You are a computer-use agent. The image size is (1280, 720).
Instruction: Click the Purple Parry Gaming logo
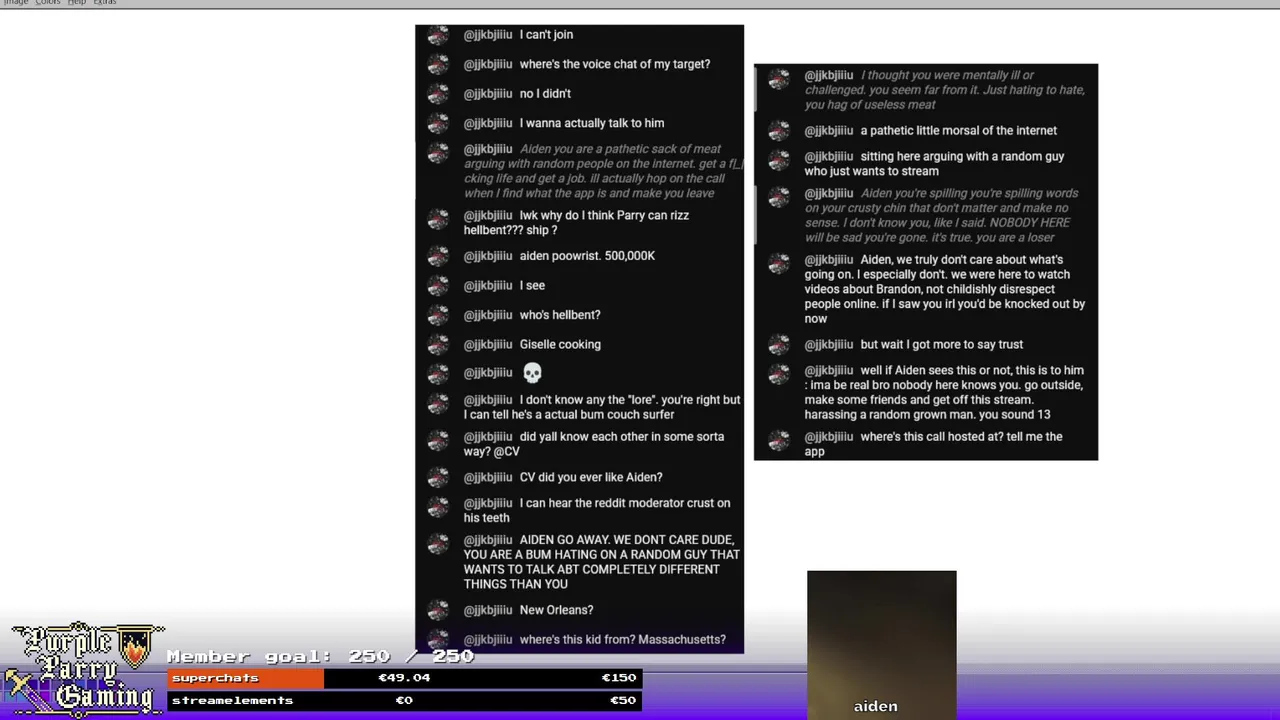coord(85,669)
